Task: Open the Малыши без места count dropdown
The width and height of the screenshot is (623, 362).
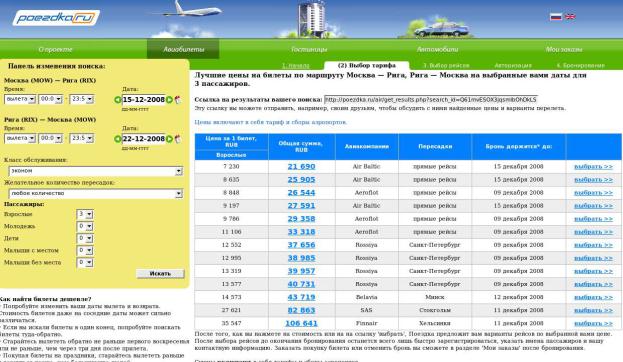Action: tap(85, 262)
